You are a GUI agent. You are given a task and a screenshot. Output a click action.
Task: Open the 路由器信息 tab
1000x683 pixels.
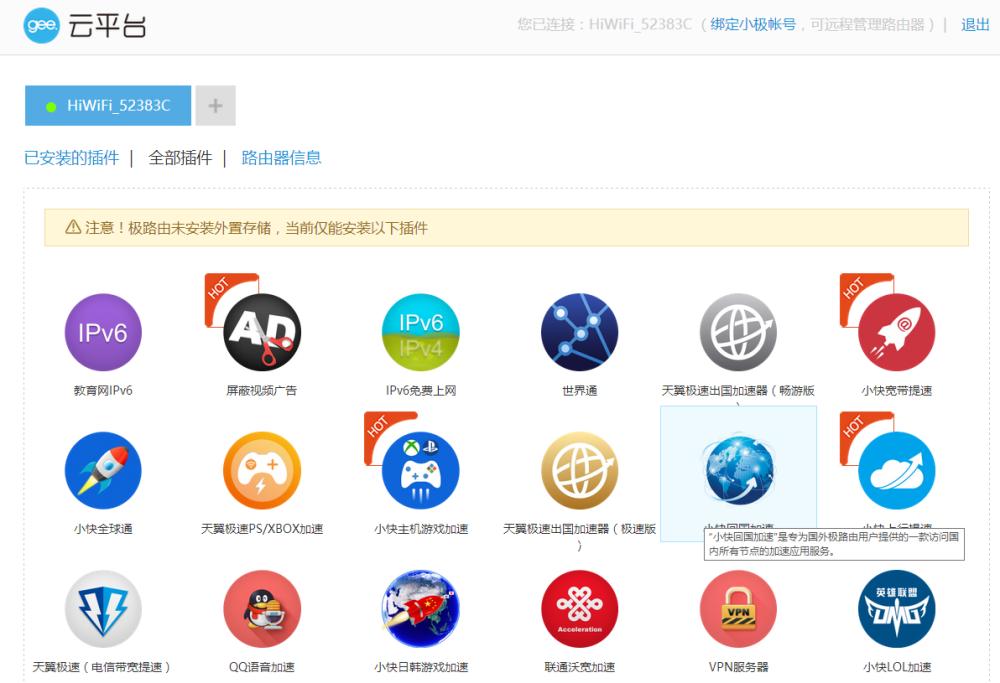coord(281,158)
